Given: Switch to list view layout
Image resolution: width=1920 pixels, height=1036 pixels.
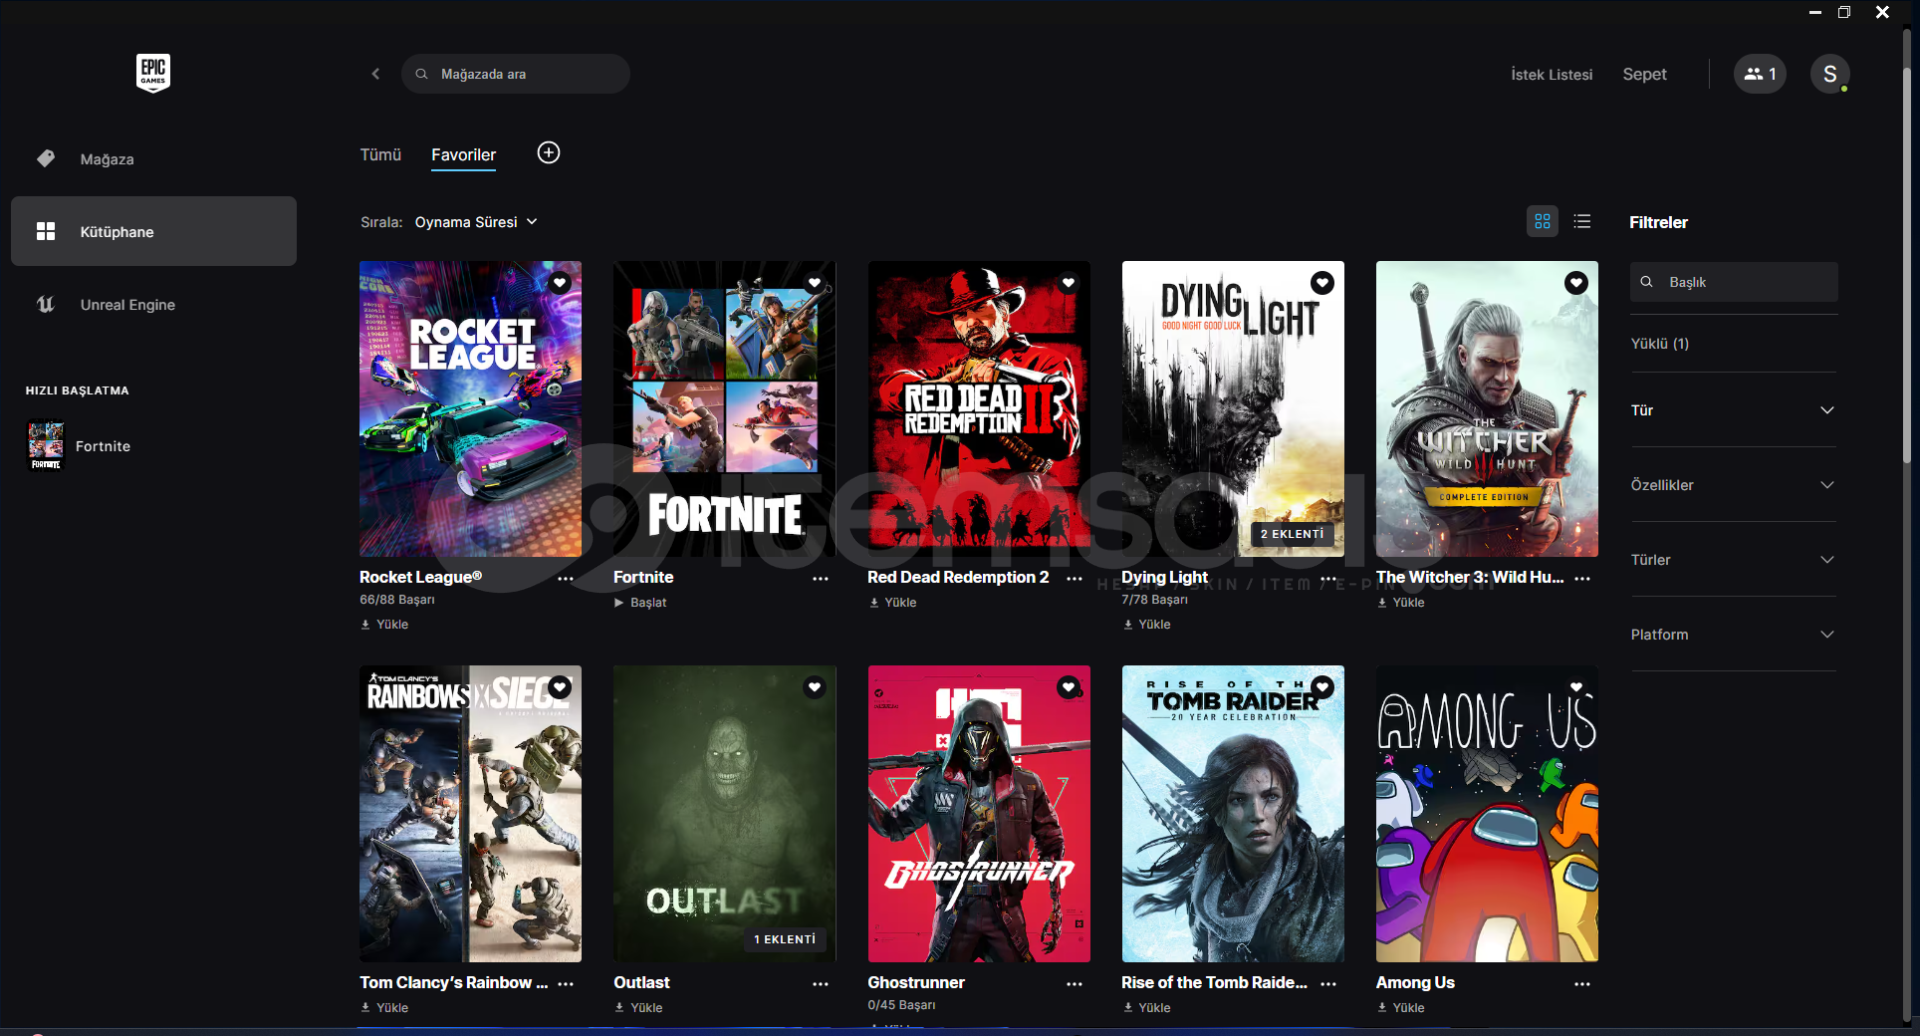Looking at the screenshot, I should pyautogui.click(x=1582, y=222).
